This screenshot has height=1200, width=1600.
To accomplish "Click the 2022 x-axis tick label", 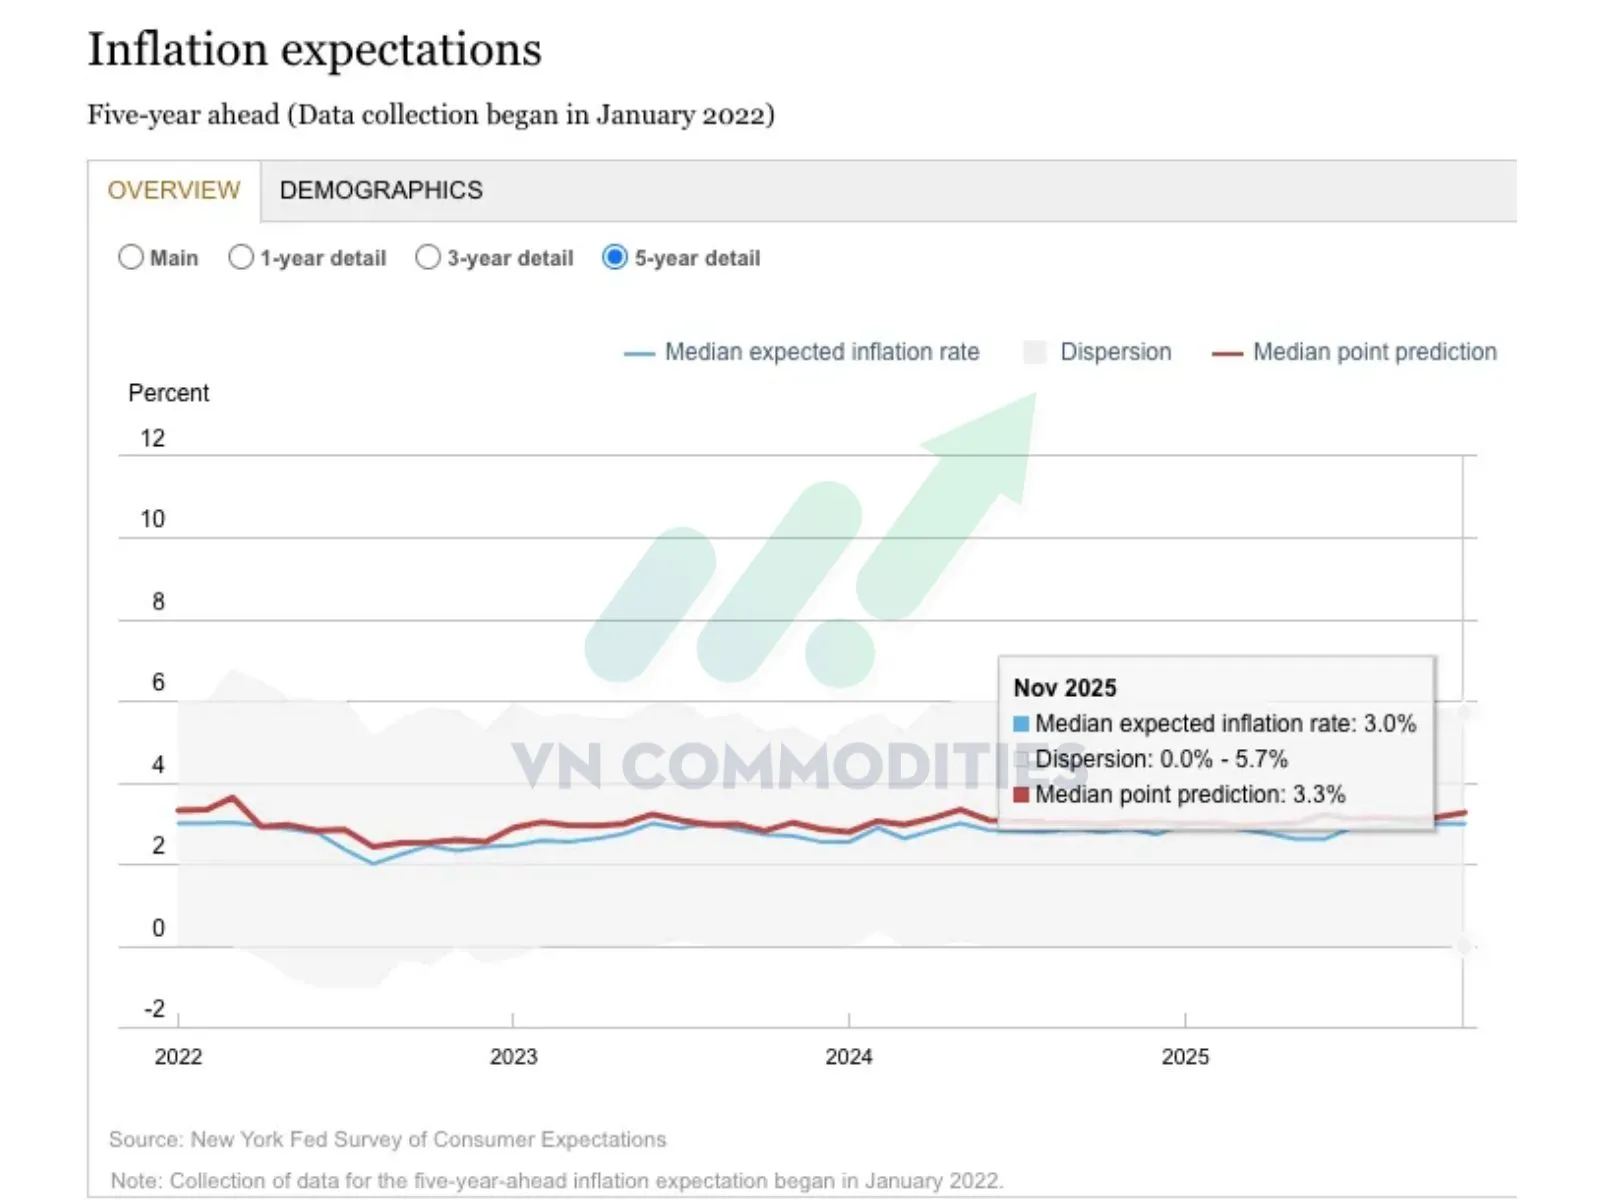I will [178, 1056].
